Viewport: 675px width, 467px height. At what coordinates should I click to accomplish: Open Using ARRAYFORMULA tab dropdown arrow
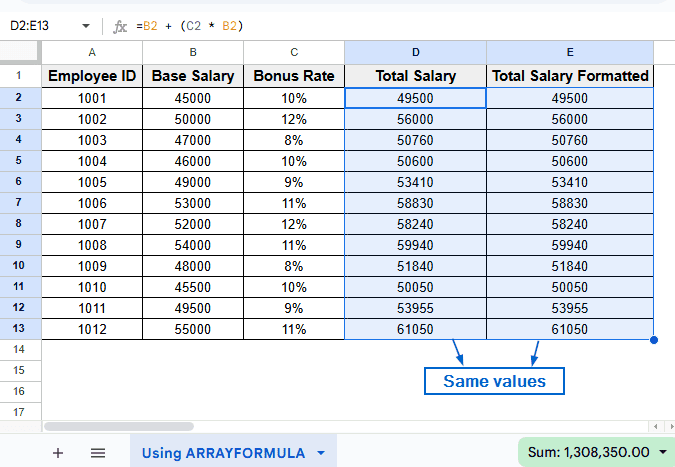pyautogui.click(x=321, y=453)
